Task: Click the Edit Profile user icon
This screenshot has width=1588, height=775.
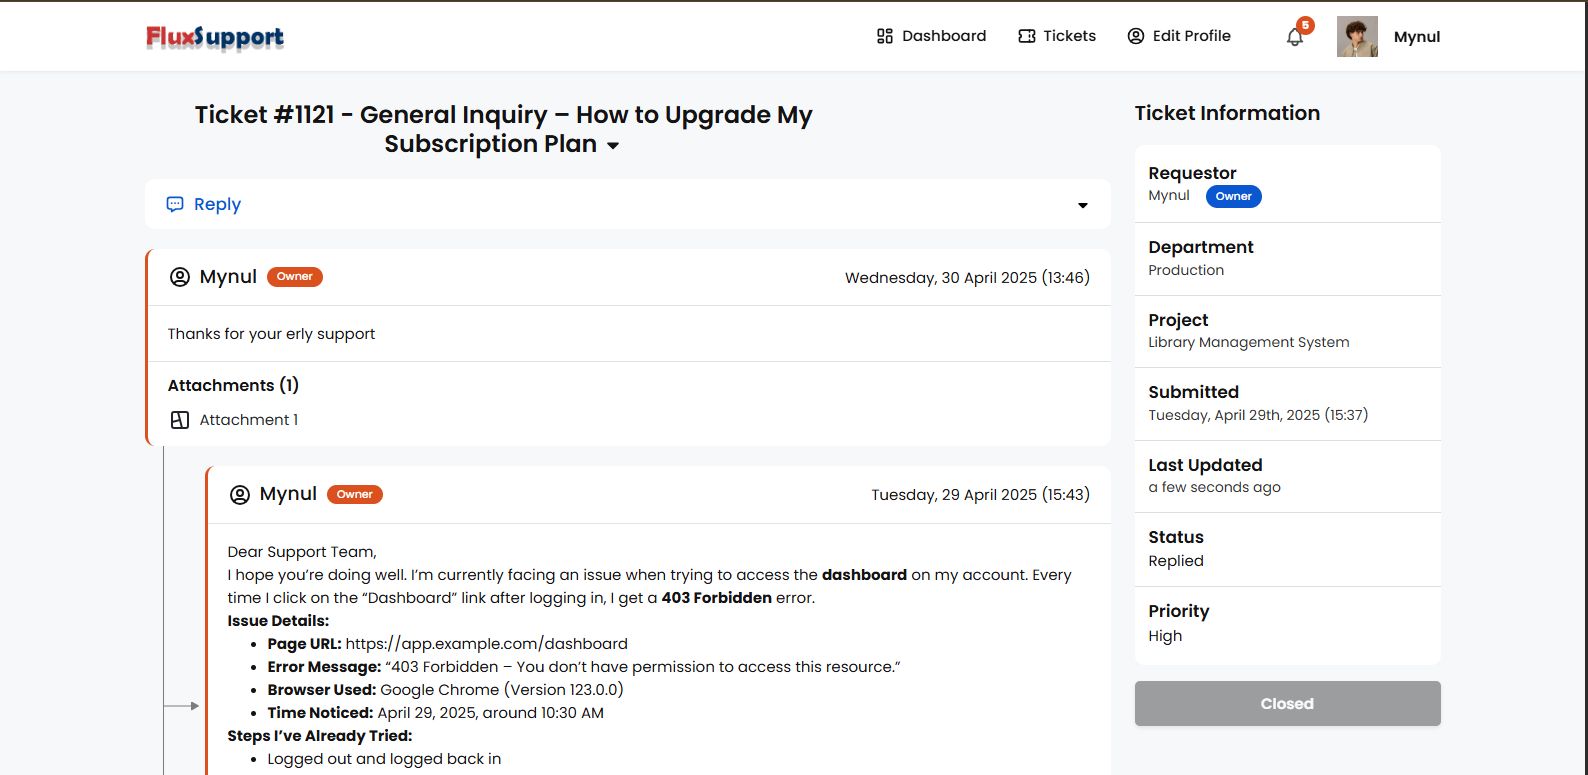Action: pos(1135,36)
